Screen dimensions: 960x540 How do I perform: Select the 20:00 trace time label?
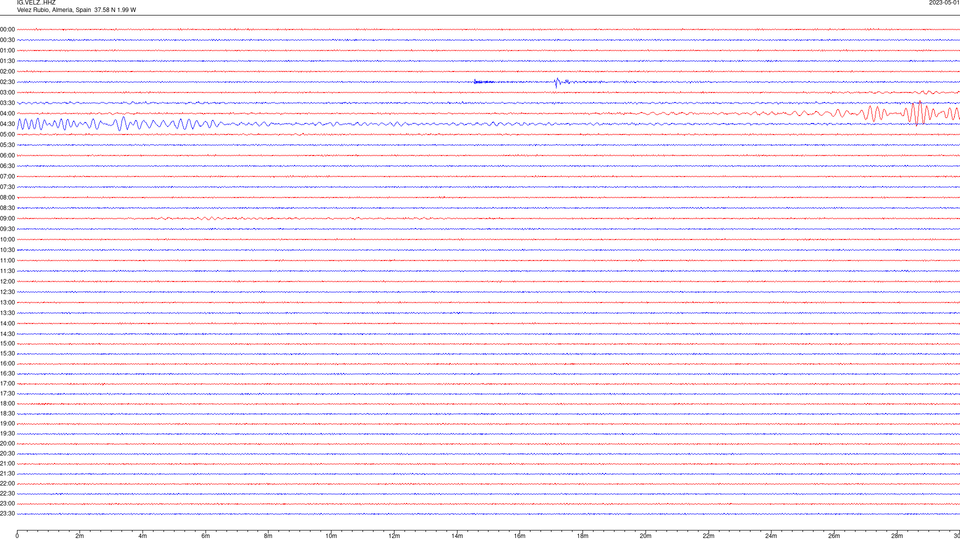point(7,443)
